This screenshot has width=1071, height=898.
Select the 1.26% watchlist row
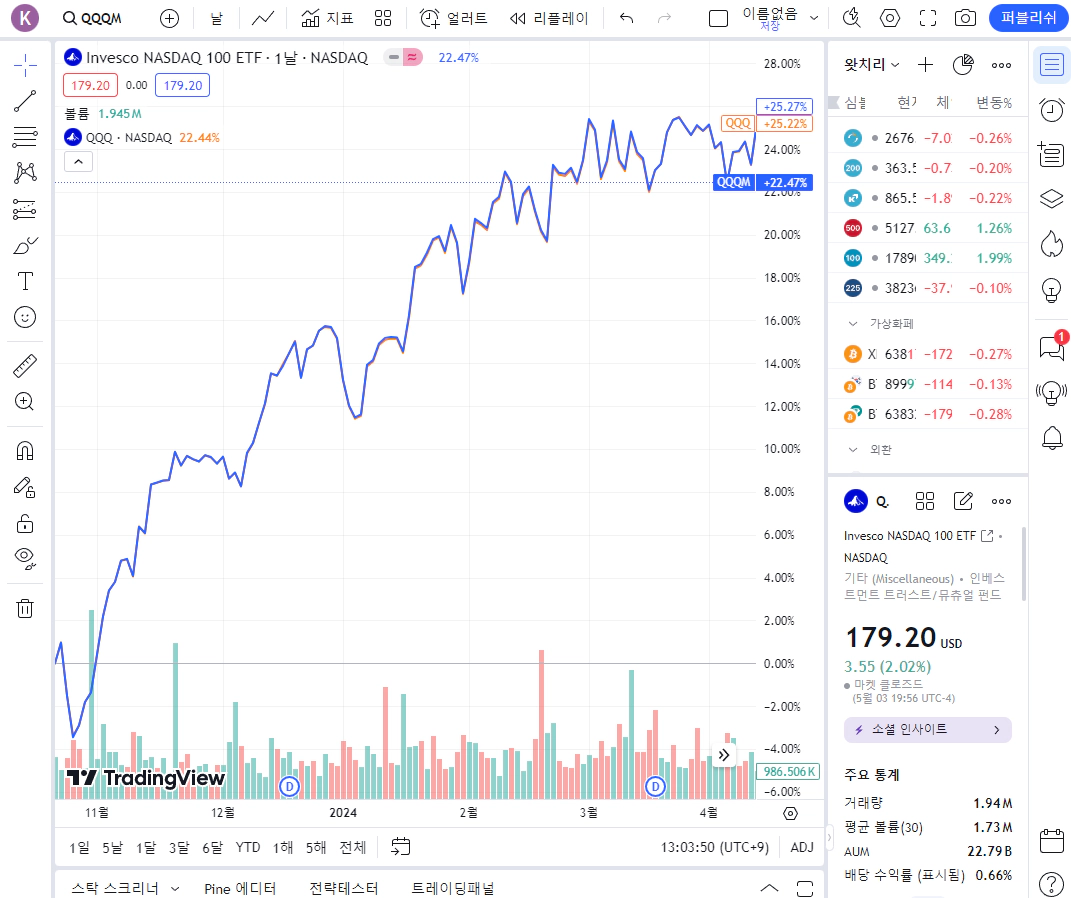point(928,228)
